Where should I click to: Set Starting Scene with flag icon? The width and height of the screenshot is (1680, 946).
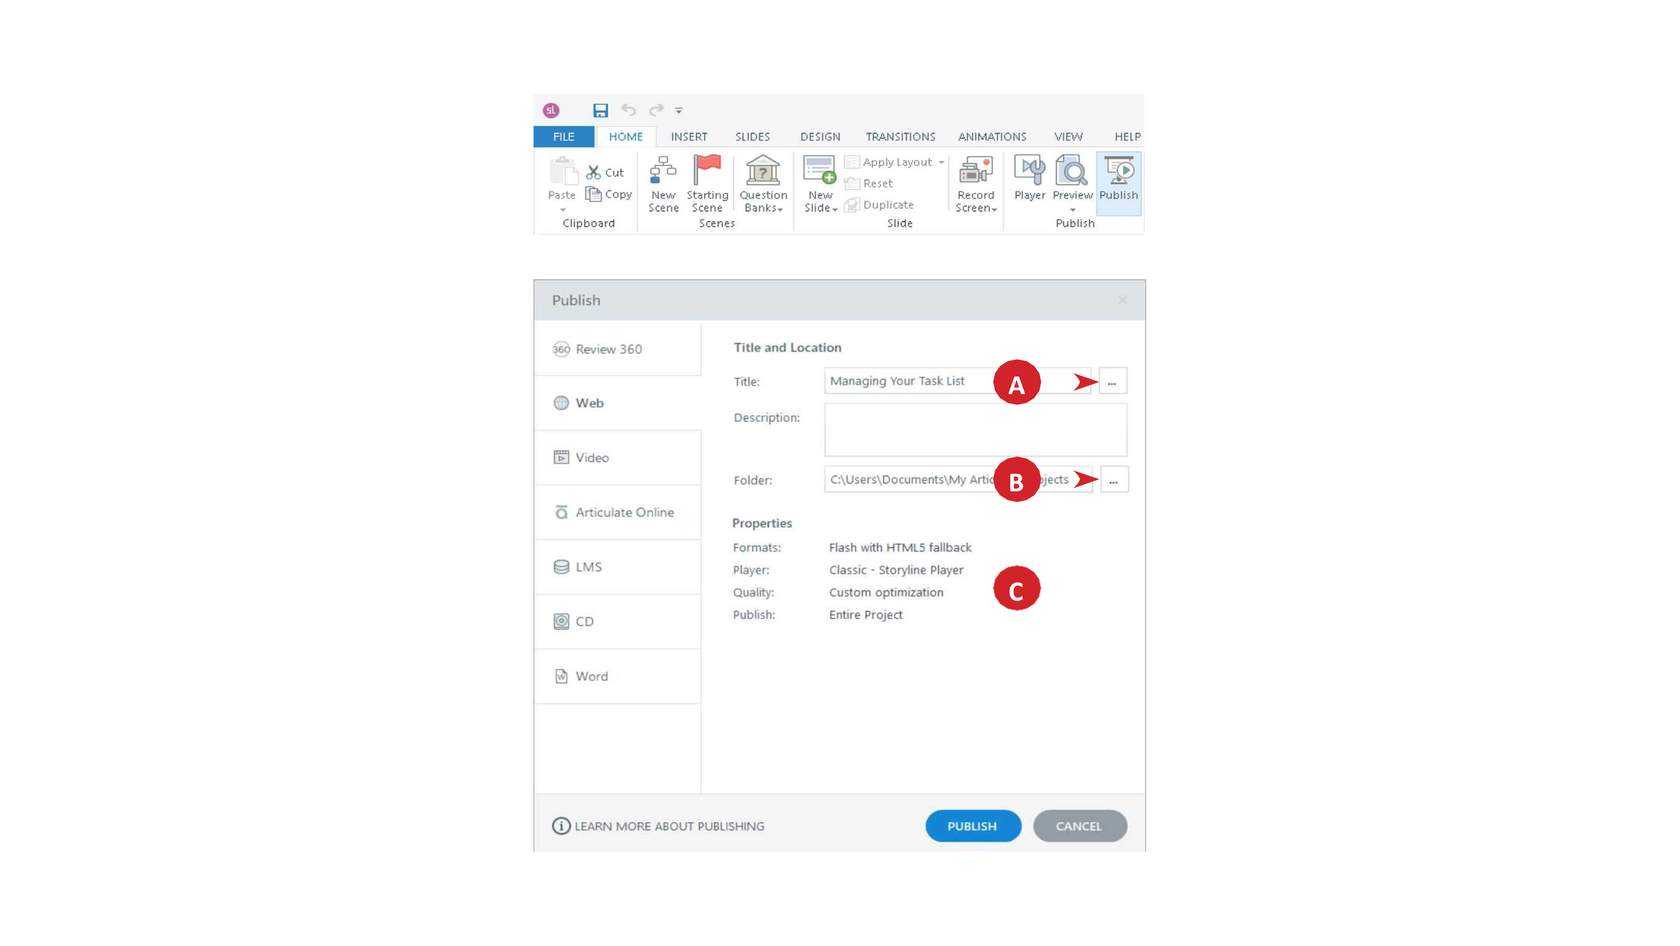pos(707,184)
